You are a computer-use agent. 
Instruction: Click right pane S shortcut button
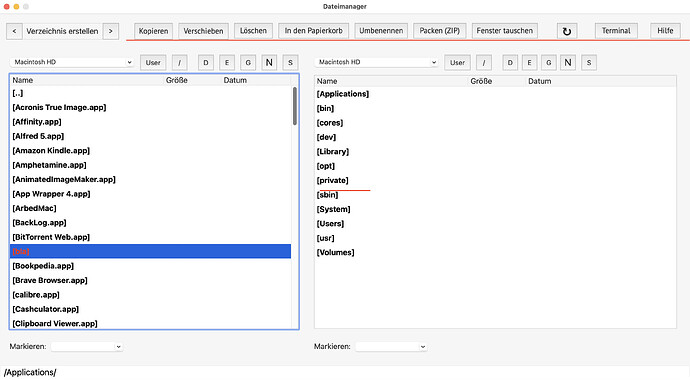[x=589, y=62]
